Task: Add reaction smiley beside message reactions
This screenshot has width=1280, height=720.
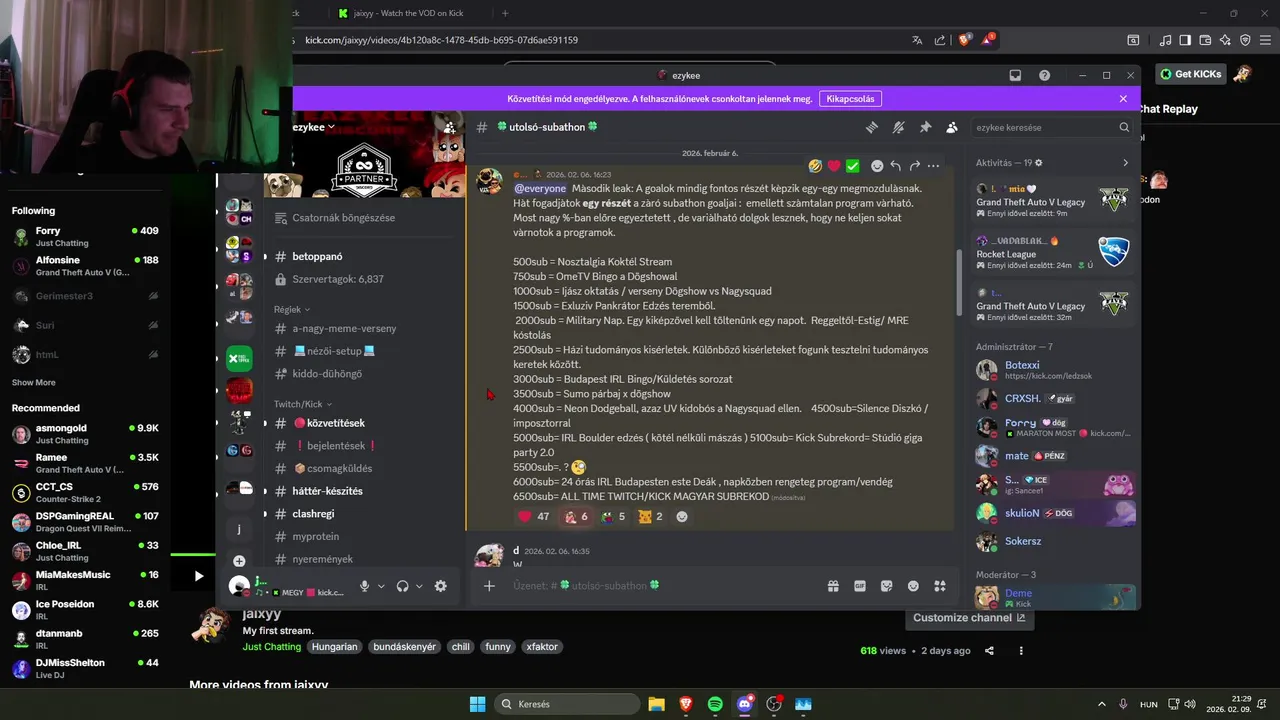Action: 682,516
